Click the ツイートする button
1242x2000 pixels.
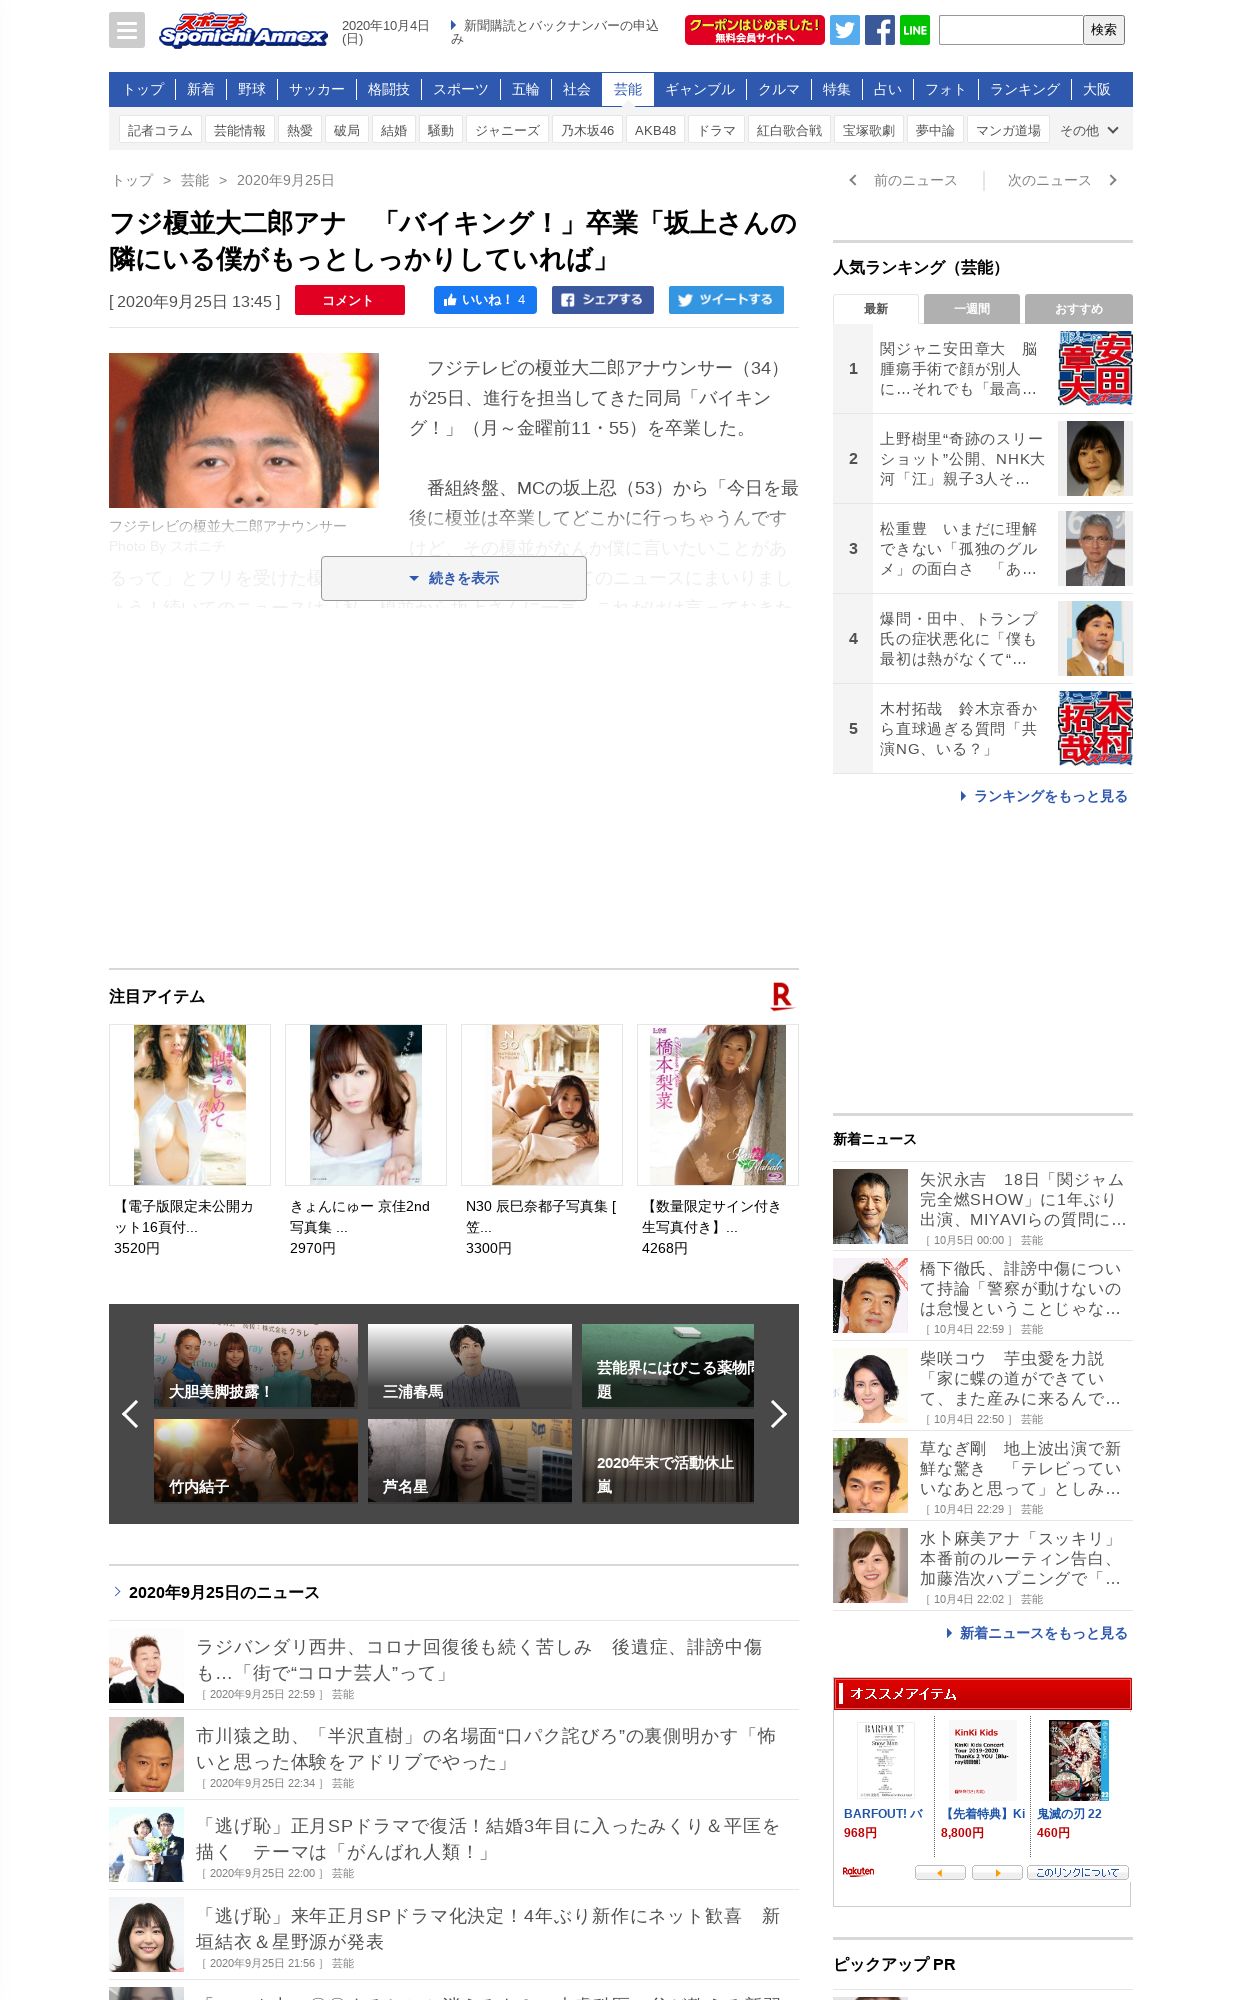726,300
